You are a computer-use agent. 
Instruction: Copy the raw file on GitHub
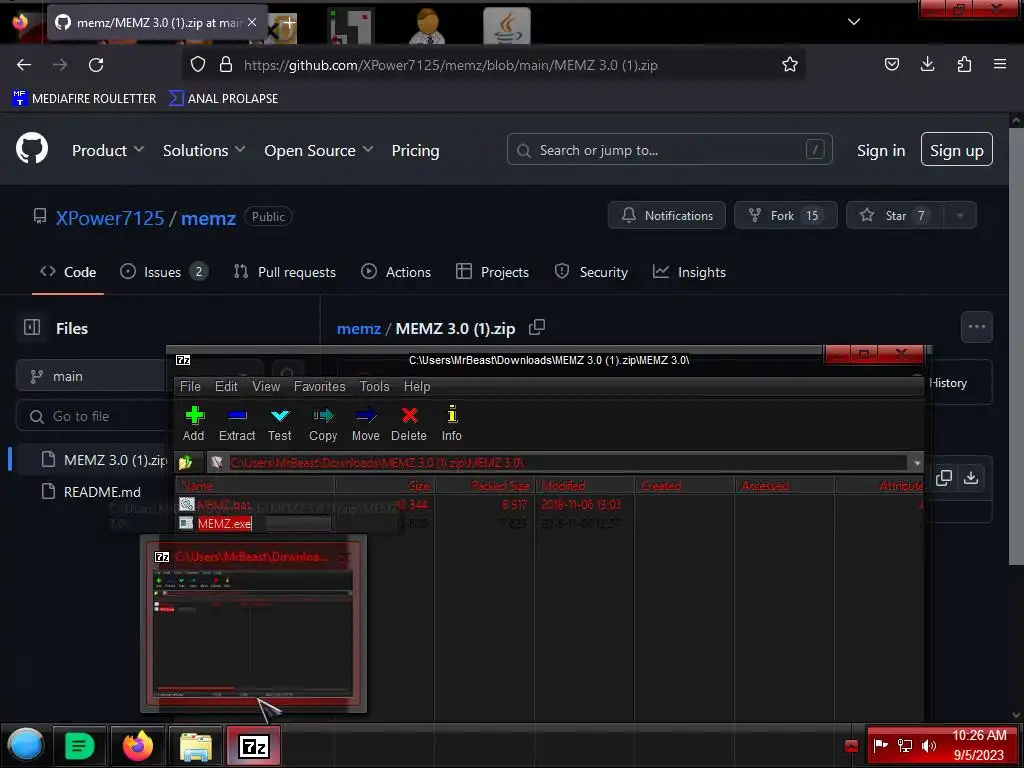pos(944,477)
